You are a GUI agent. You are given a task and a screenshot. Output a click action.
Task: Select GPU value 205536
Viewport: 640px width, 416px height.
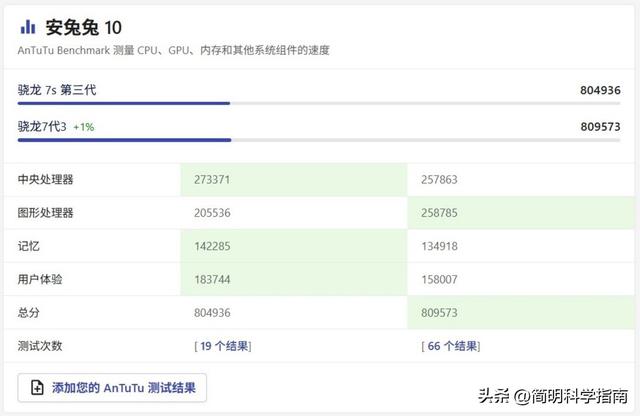[x=212, y=213]
